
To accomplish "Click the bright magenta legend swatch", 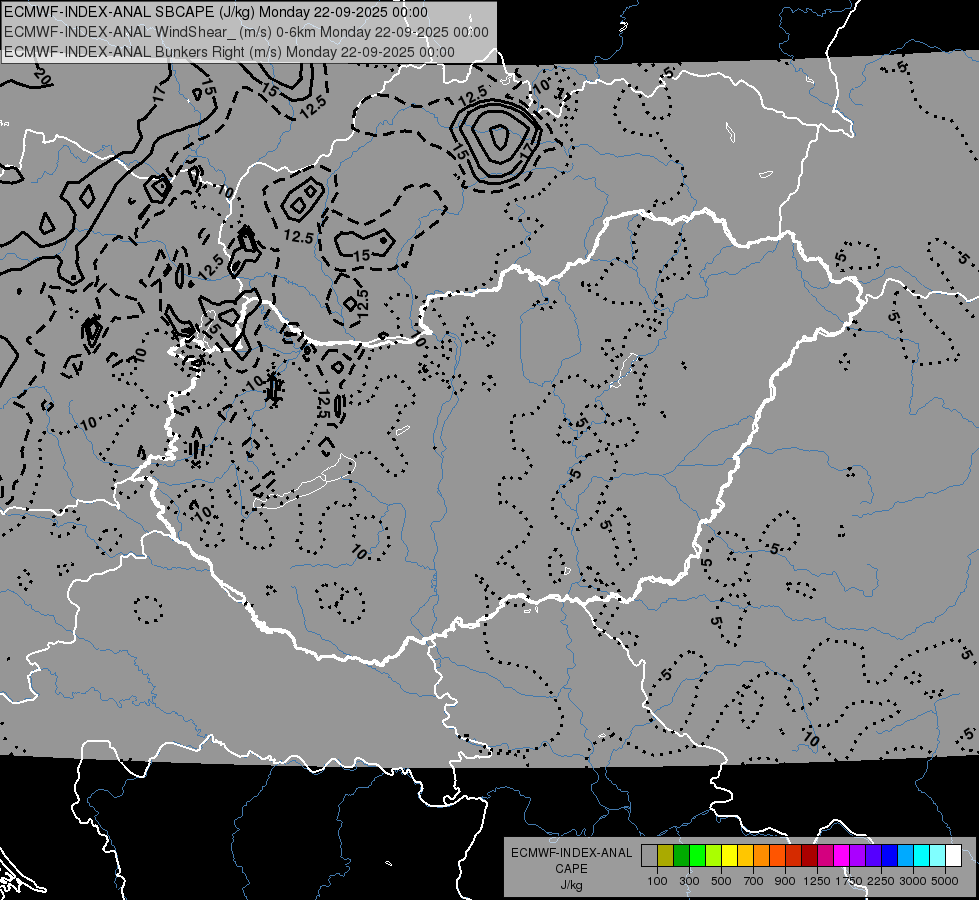I will [841, 856].
